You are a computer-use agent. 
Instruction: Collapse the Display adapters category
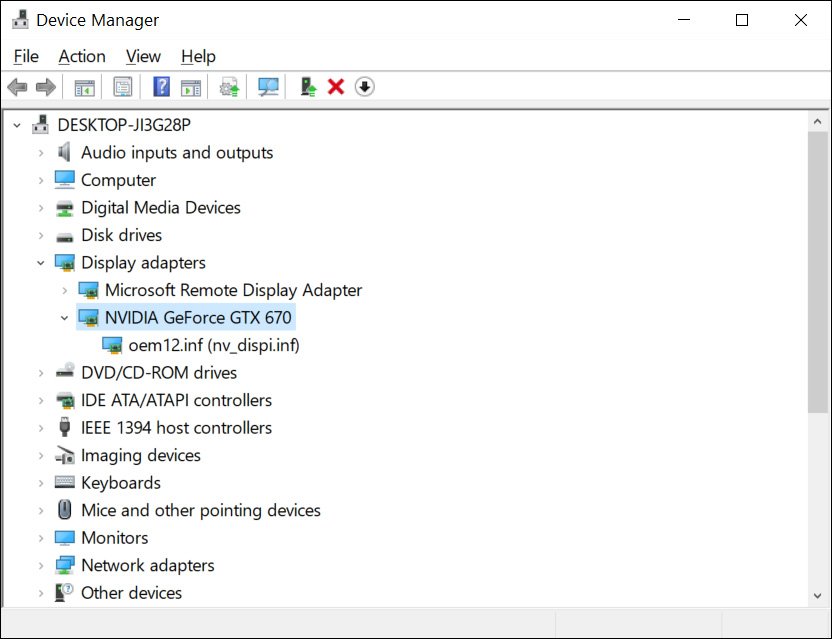click(x=41, y=263)
